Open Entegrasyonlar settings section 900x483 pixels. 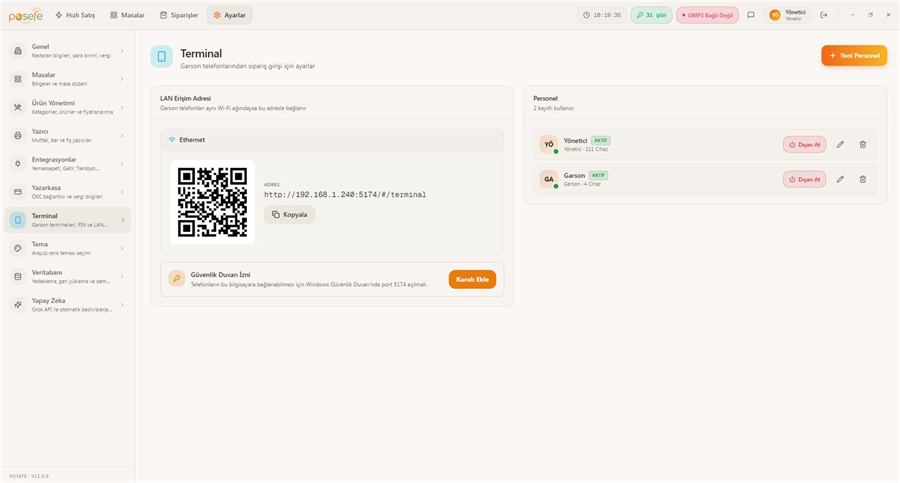68,164
